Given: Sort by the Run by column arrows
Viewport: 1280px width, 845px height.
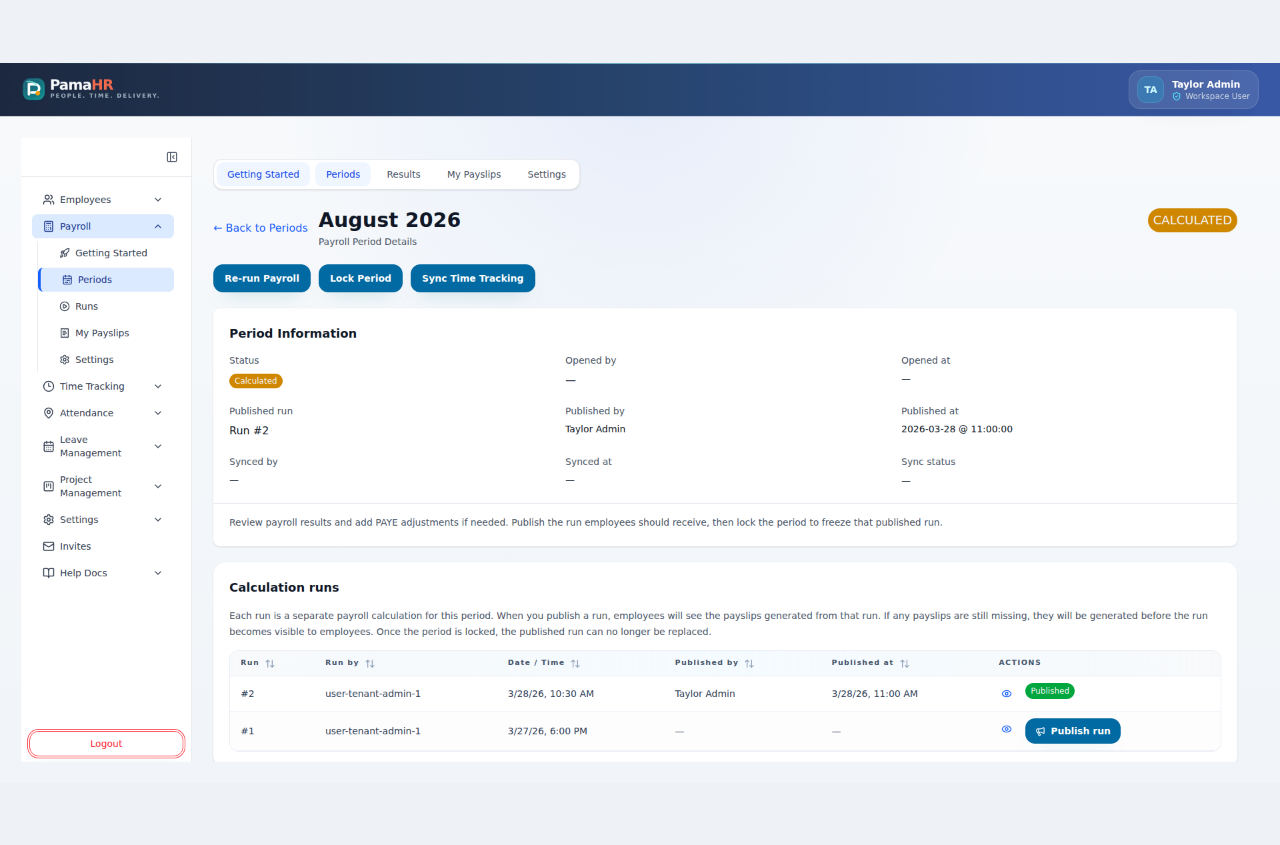Looking at the screenshot, I should coord(370,663).
